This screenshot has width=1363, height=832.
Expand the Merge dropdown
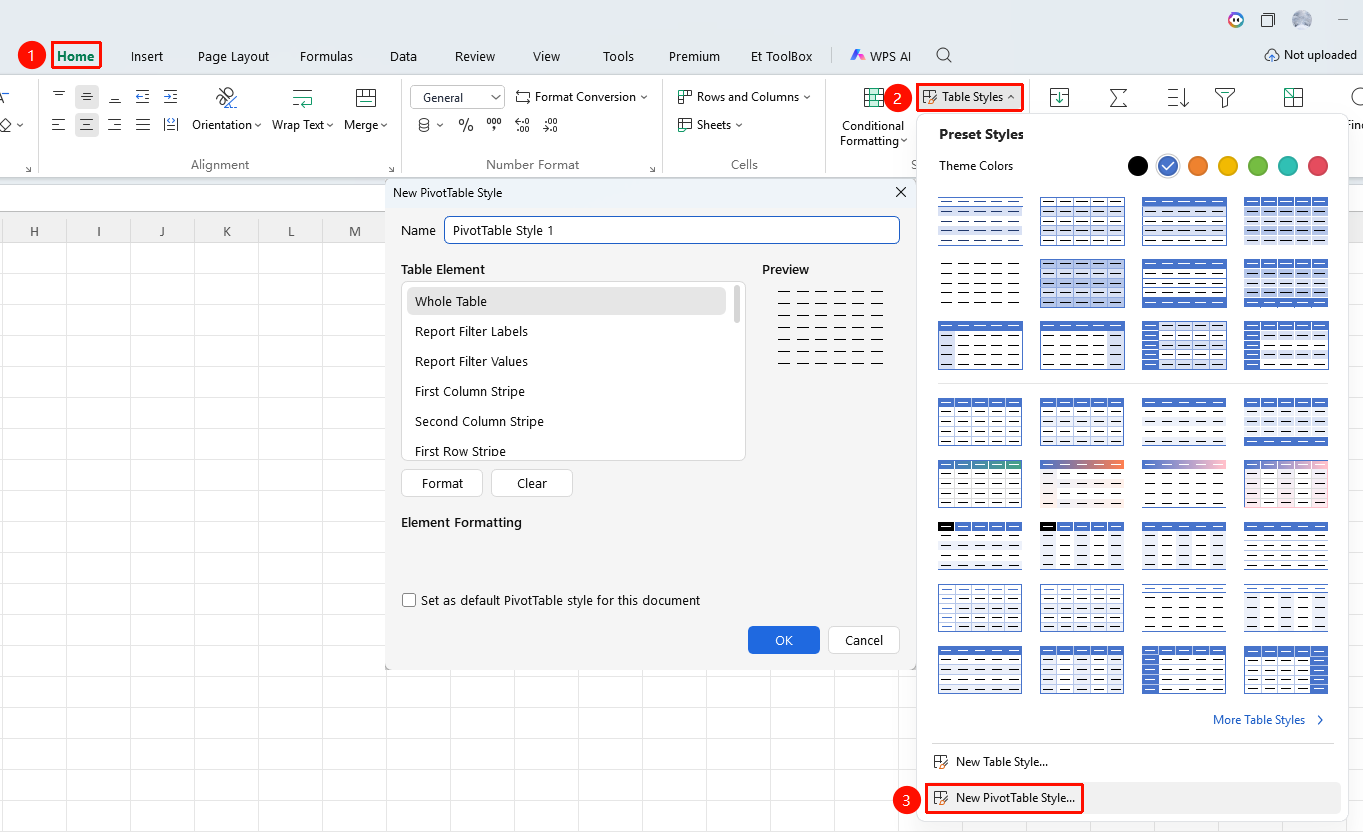(366, 125)
